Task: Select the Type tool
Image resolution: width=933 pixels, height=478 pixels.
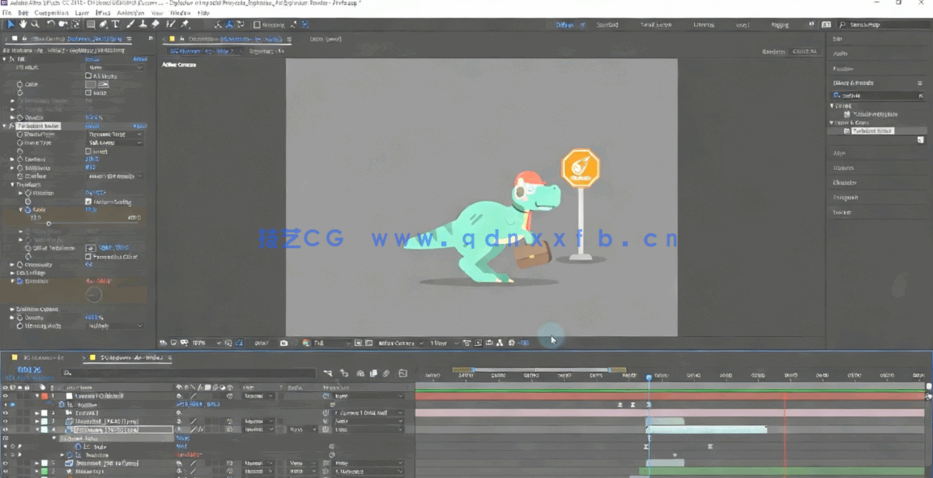Action: pyautogui.click(x=115, y=25)
